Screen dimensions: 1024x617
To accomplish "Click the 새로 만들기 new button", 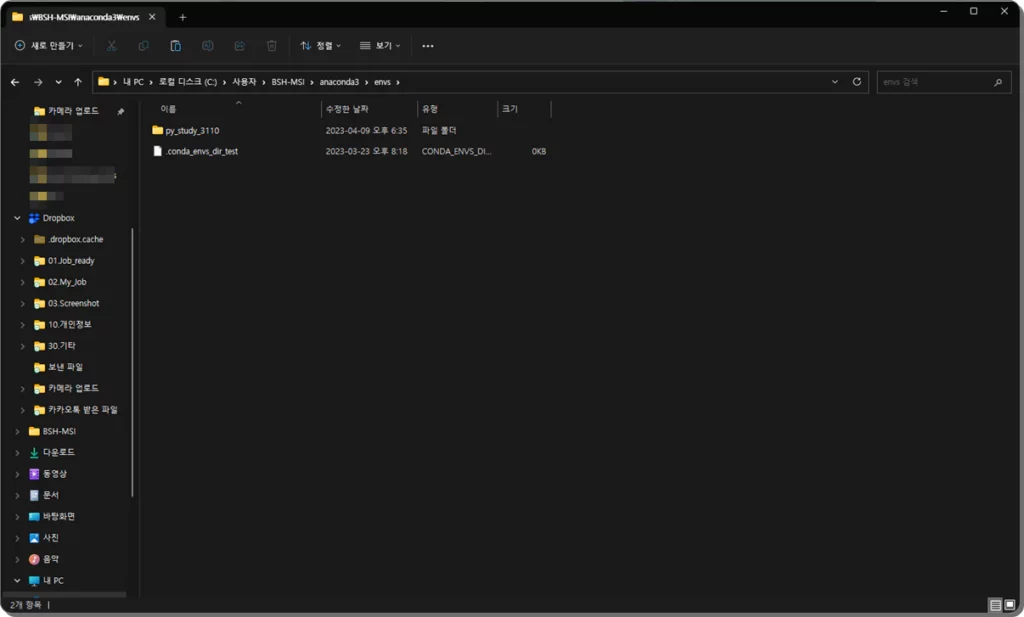I will (49, 46).
